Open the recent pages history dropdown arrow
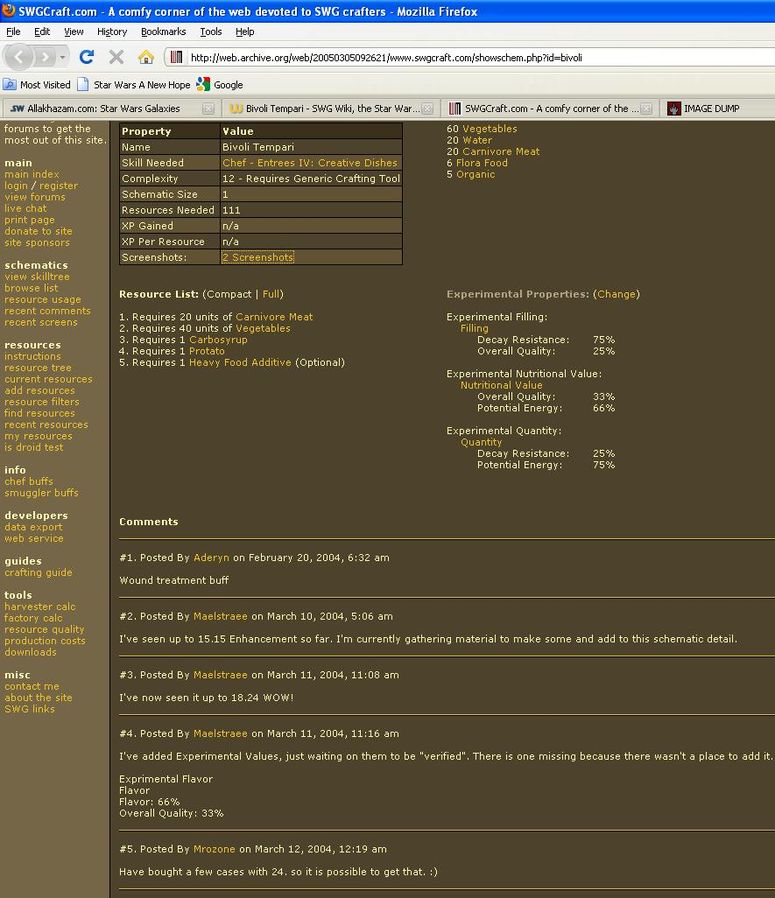This screenshot has width=775, height=898. 62,58
